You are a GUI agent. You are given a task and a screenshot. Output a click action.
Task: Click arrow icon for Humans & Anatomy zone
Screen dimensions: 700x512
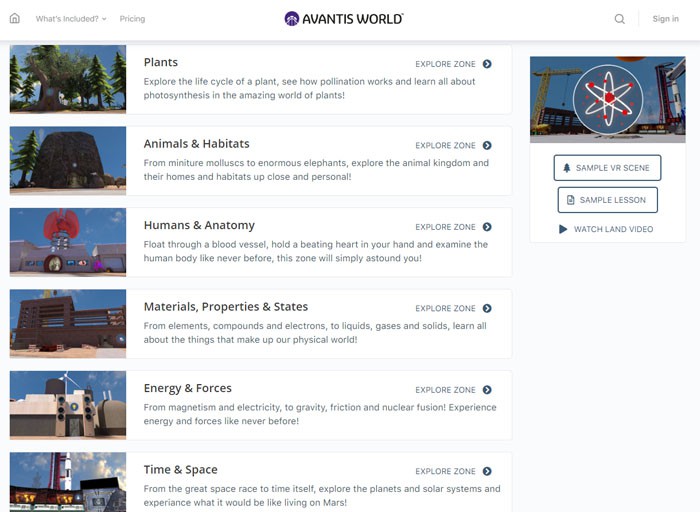487,227
